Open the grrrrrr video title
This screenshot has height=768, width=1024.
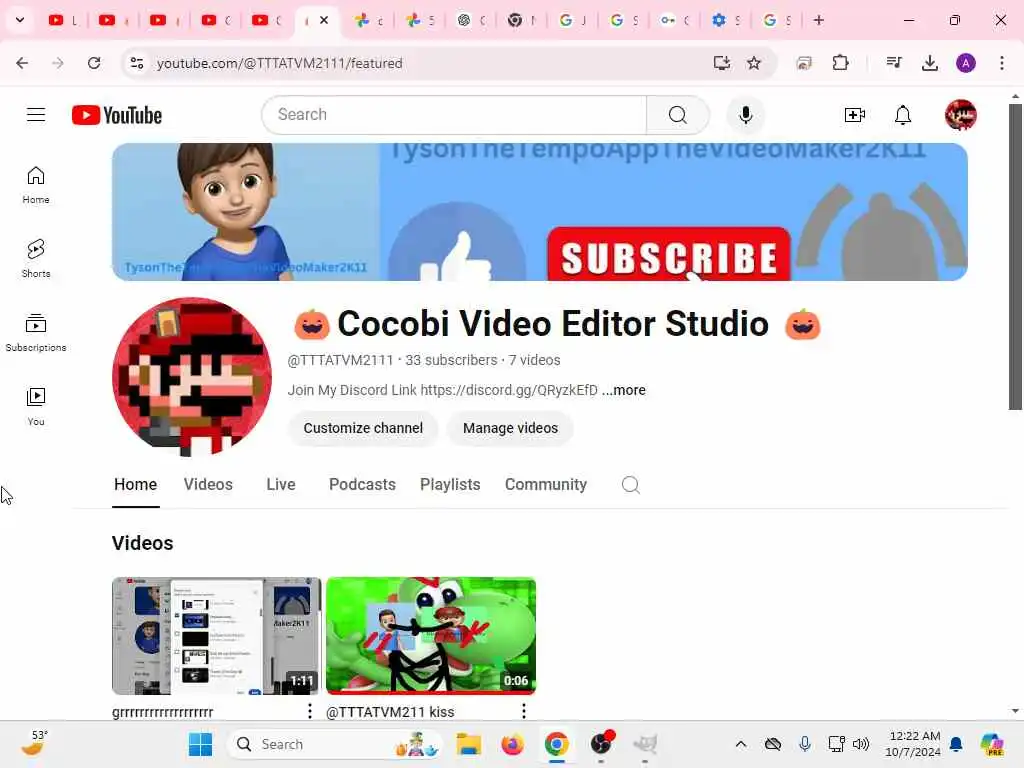(163, 712)
